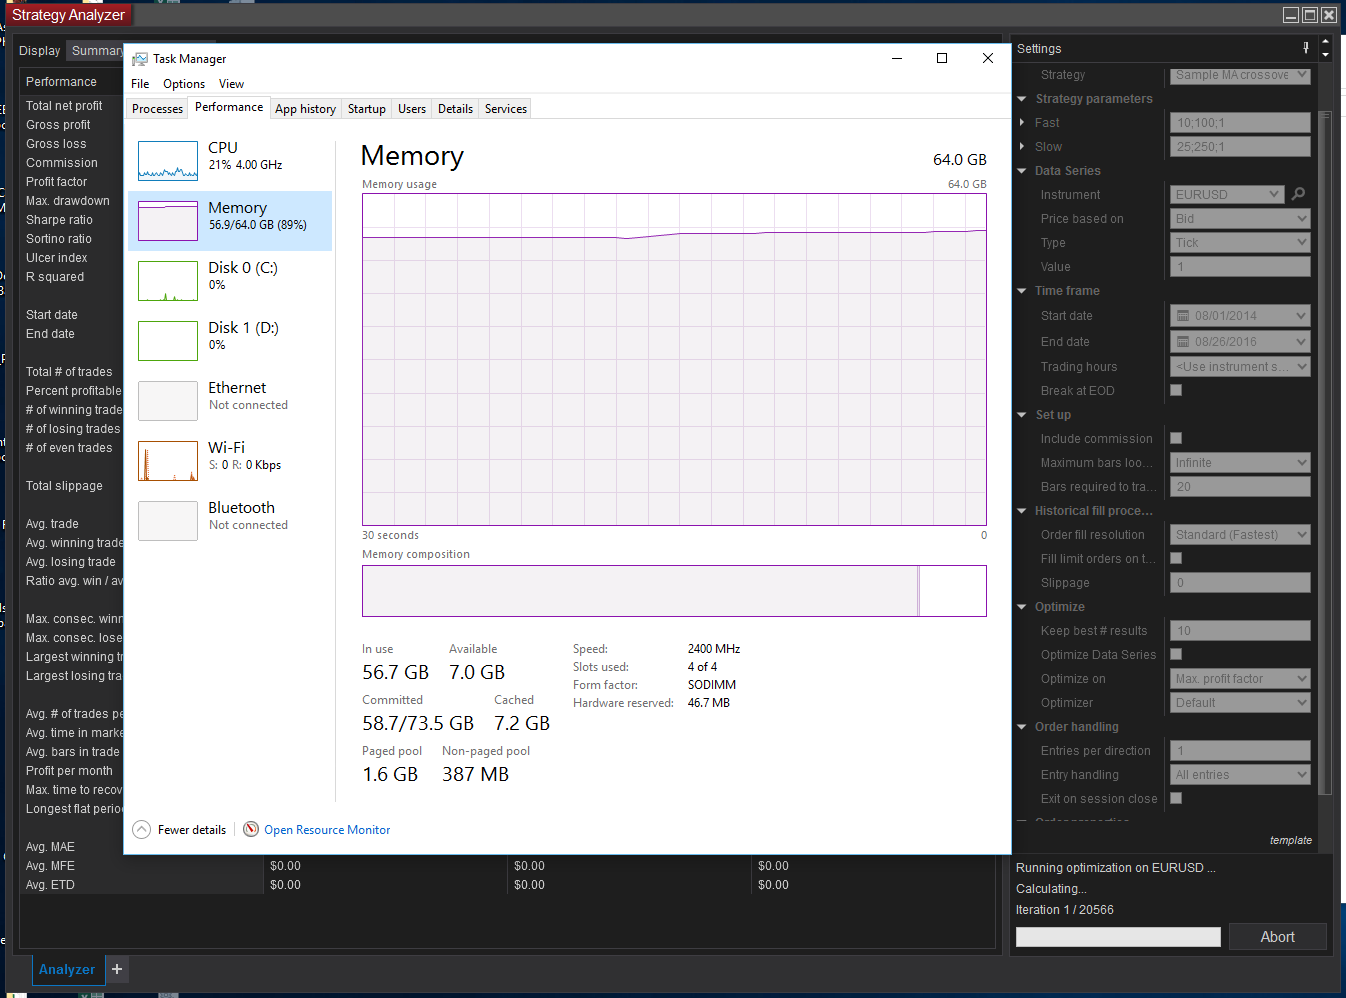Click the Fewer details chevron icon

pos(142,830)
